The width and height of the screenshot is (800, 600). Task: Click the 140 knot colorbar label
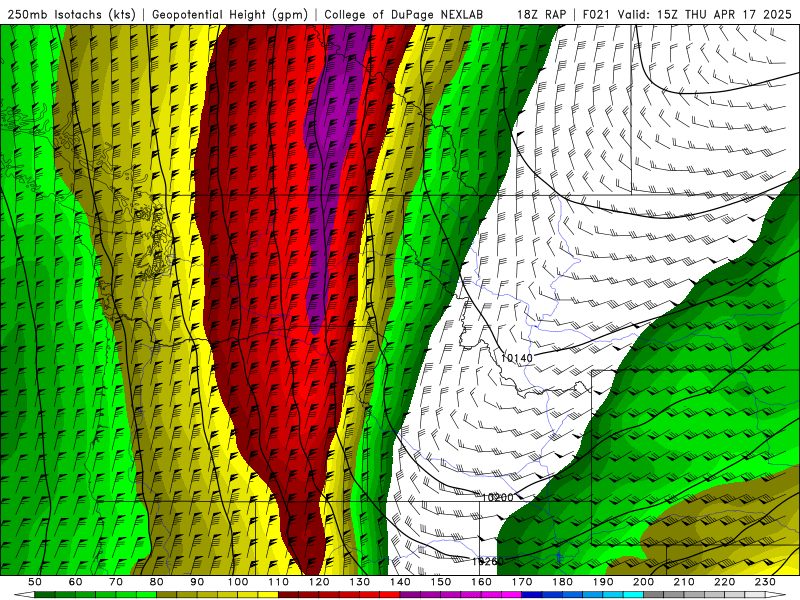(x=400, y=582)
